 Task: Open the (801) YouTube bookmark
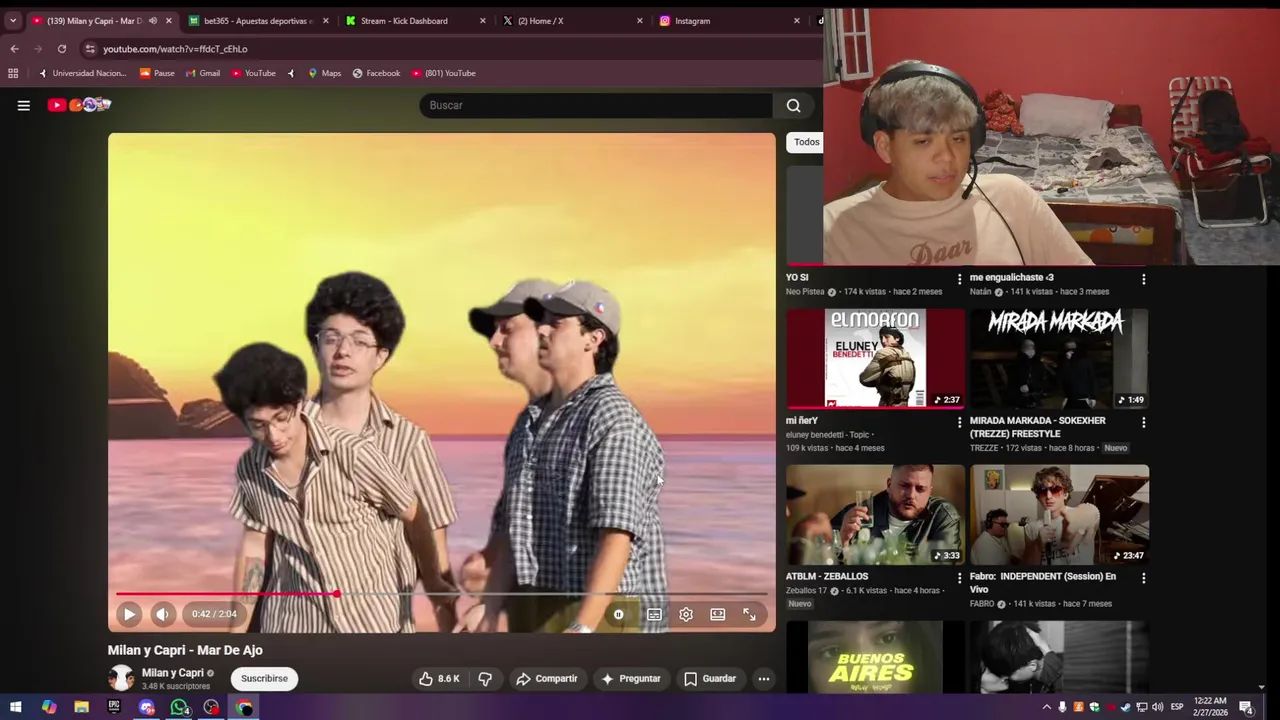[x=443, y=73]
